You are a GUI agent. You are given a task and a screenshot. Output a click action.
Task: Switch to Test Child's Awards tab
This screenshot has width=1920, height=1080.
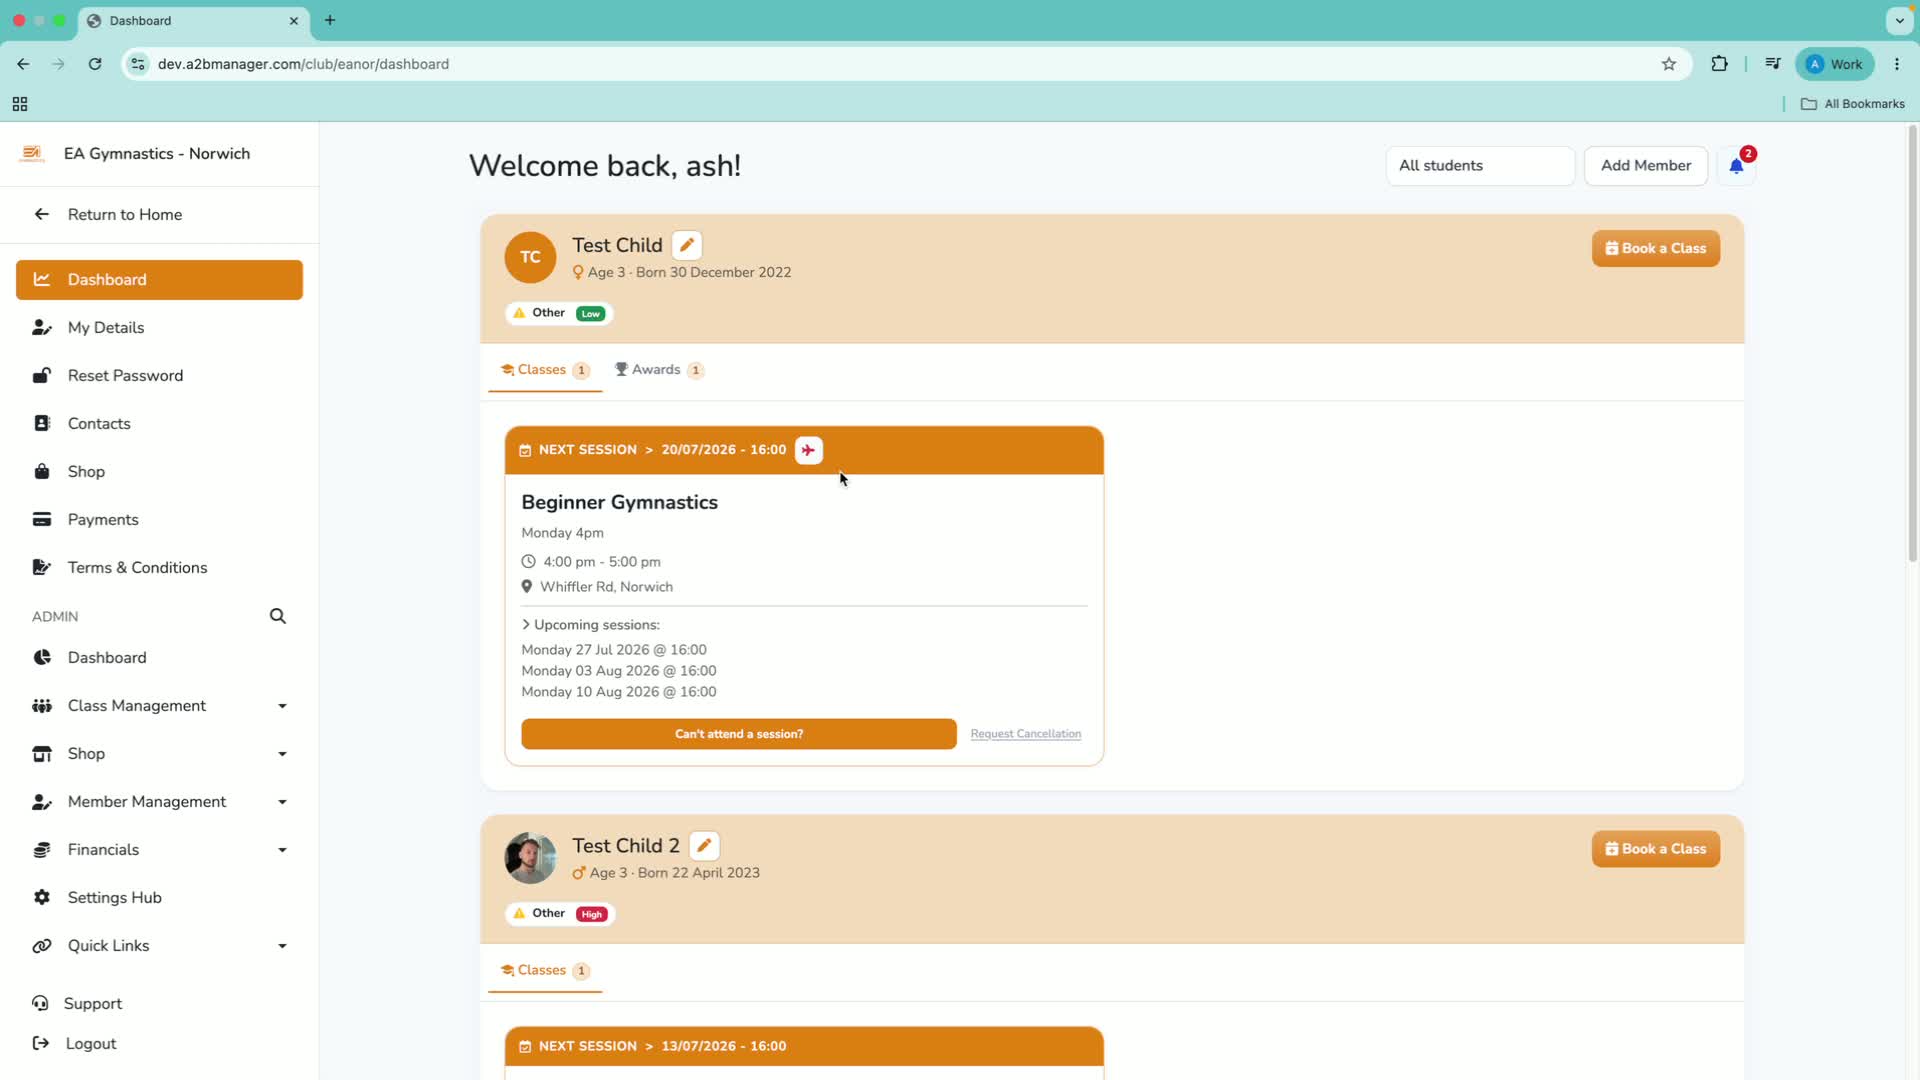pos(660,370)
